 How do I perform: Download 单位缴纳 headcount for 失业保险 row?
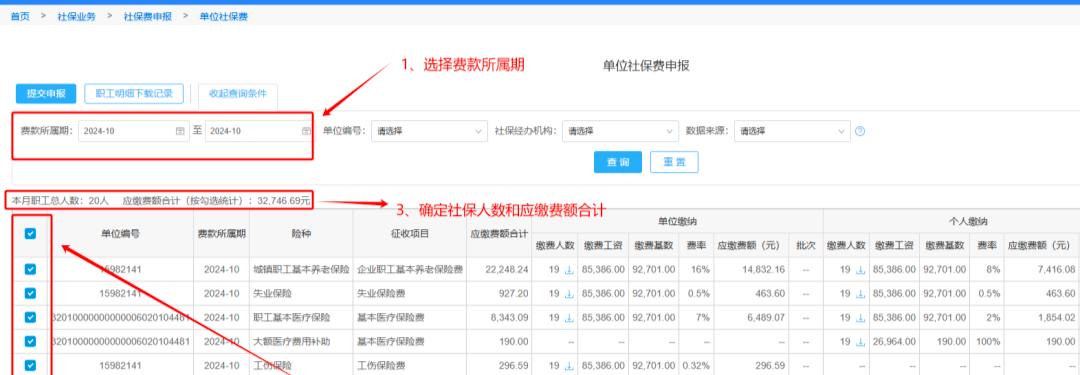click(569, 294)
